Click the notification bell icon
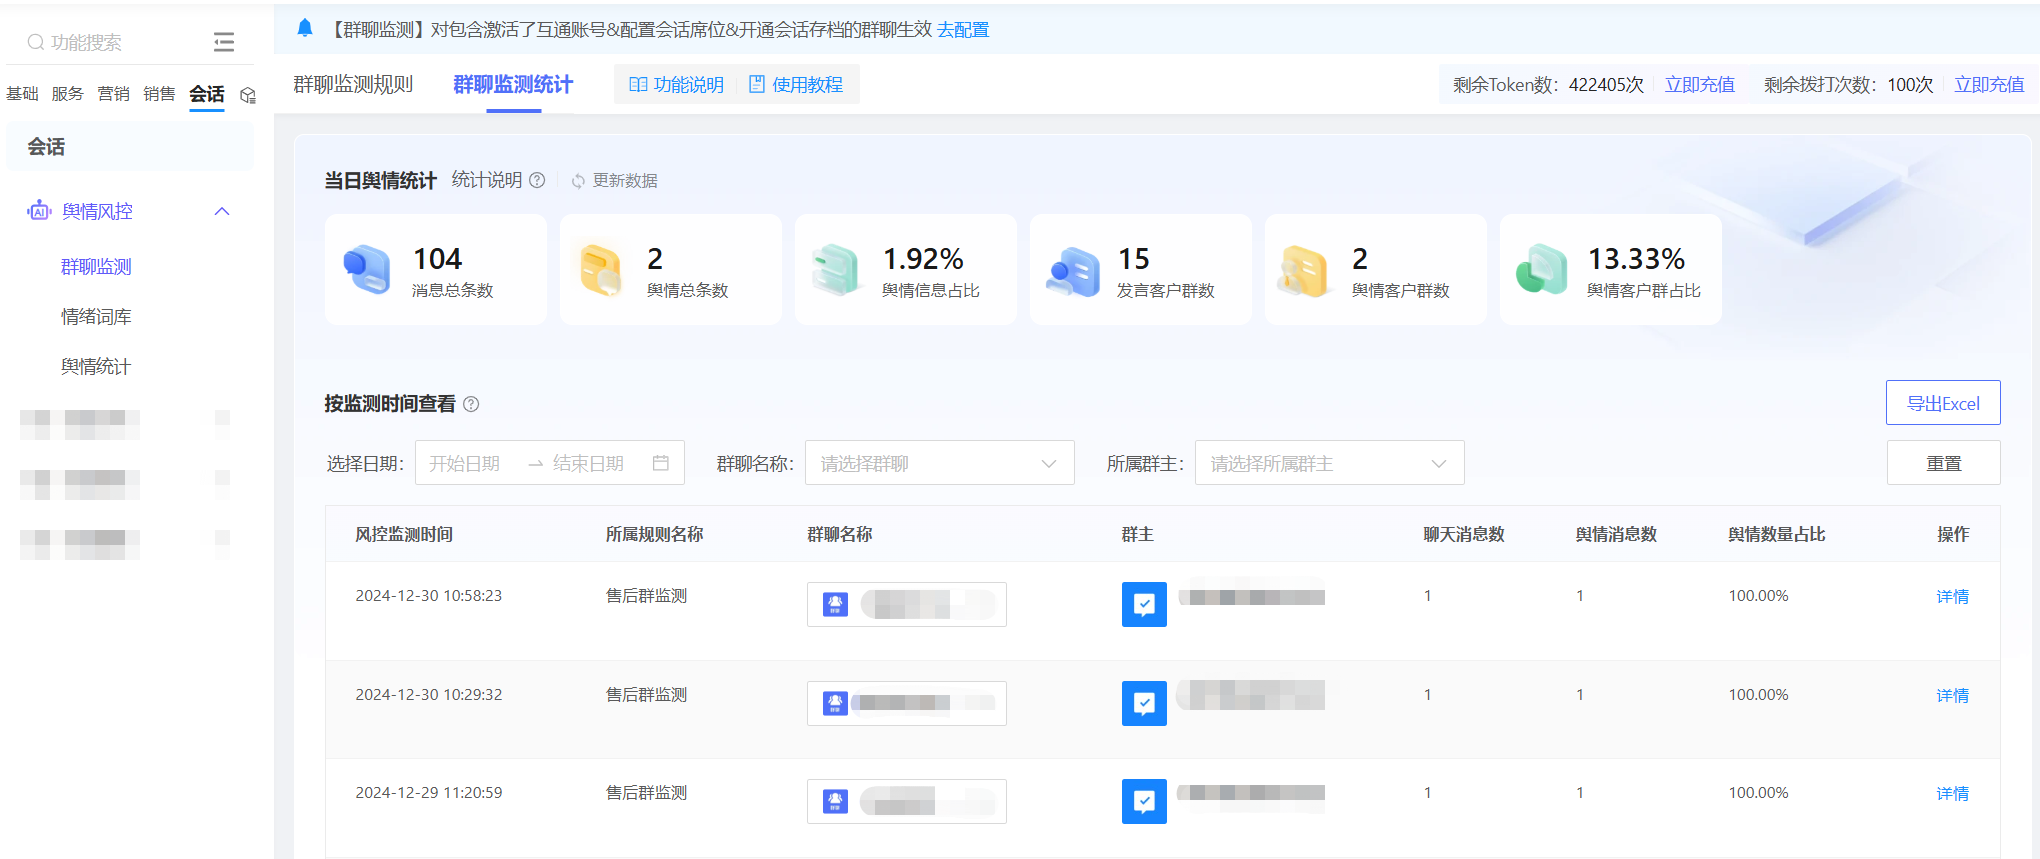The image size is (2040, 859). [x=305, y=28]
